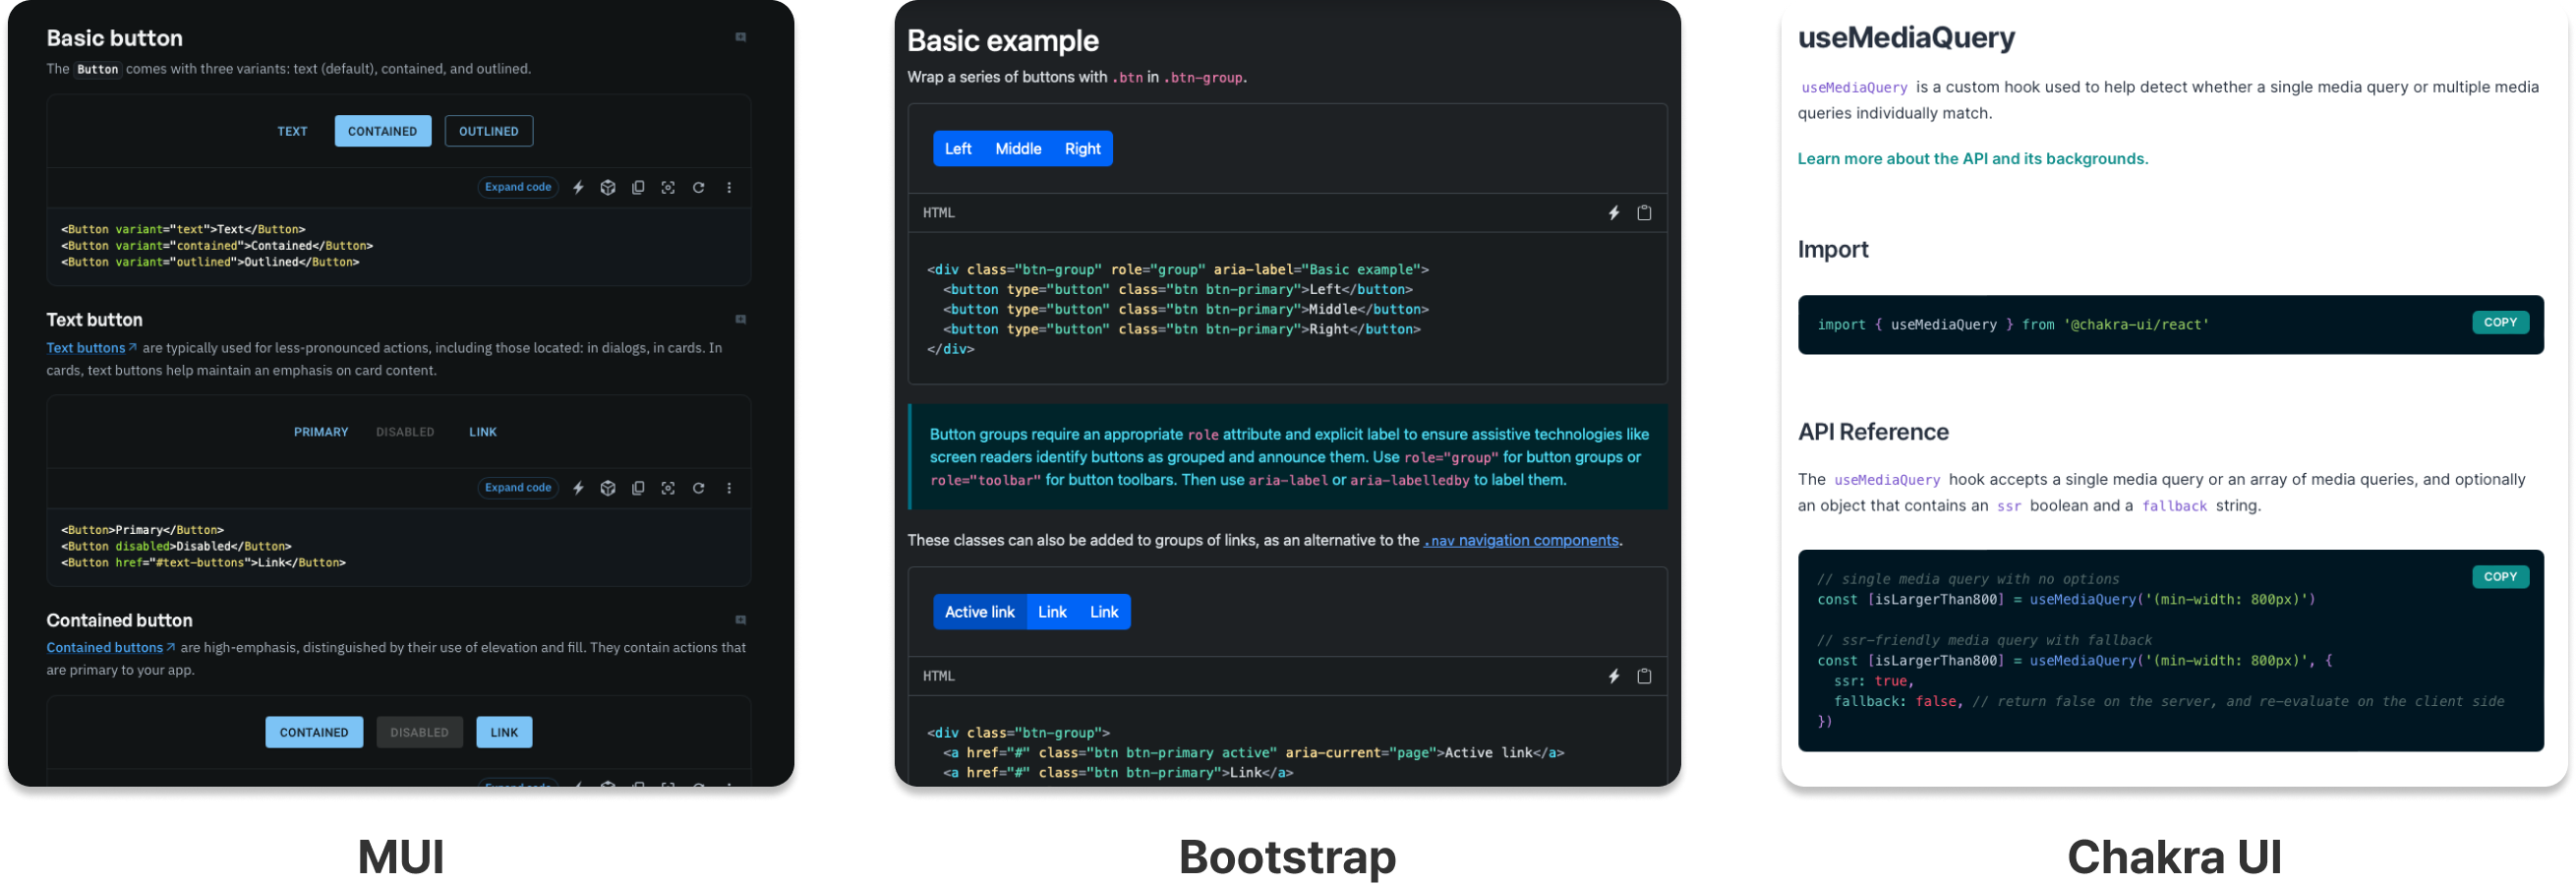Click the 'Bootstrap' caption
This screenshot has width=2576, height=885.
[x=1287, y=857]
